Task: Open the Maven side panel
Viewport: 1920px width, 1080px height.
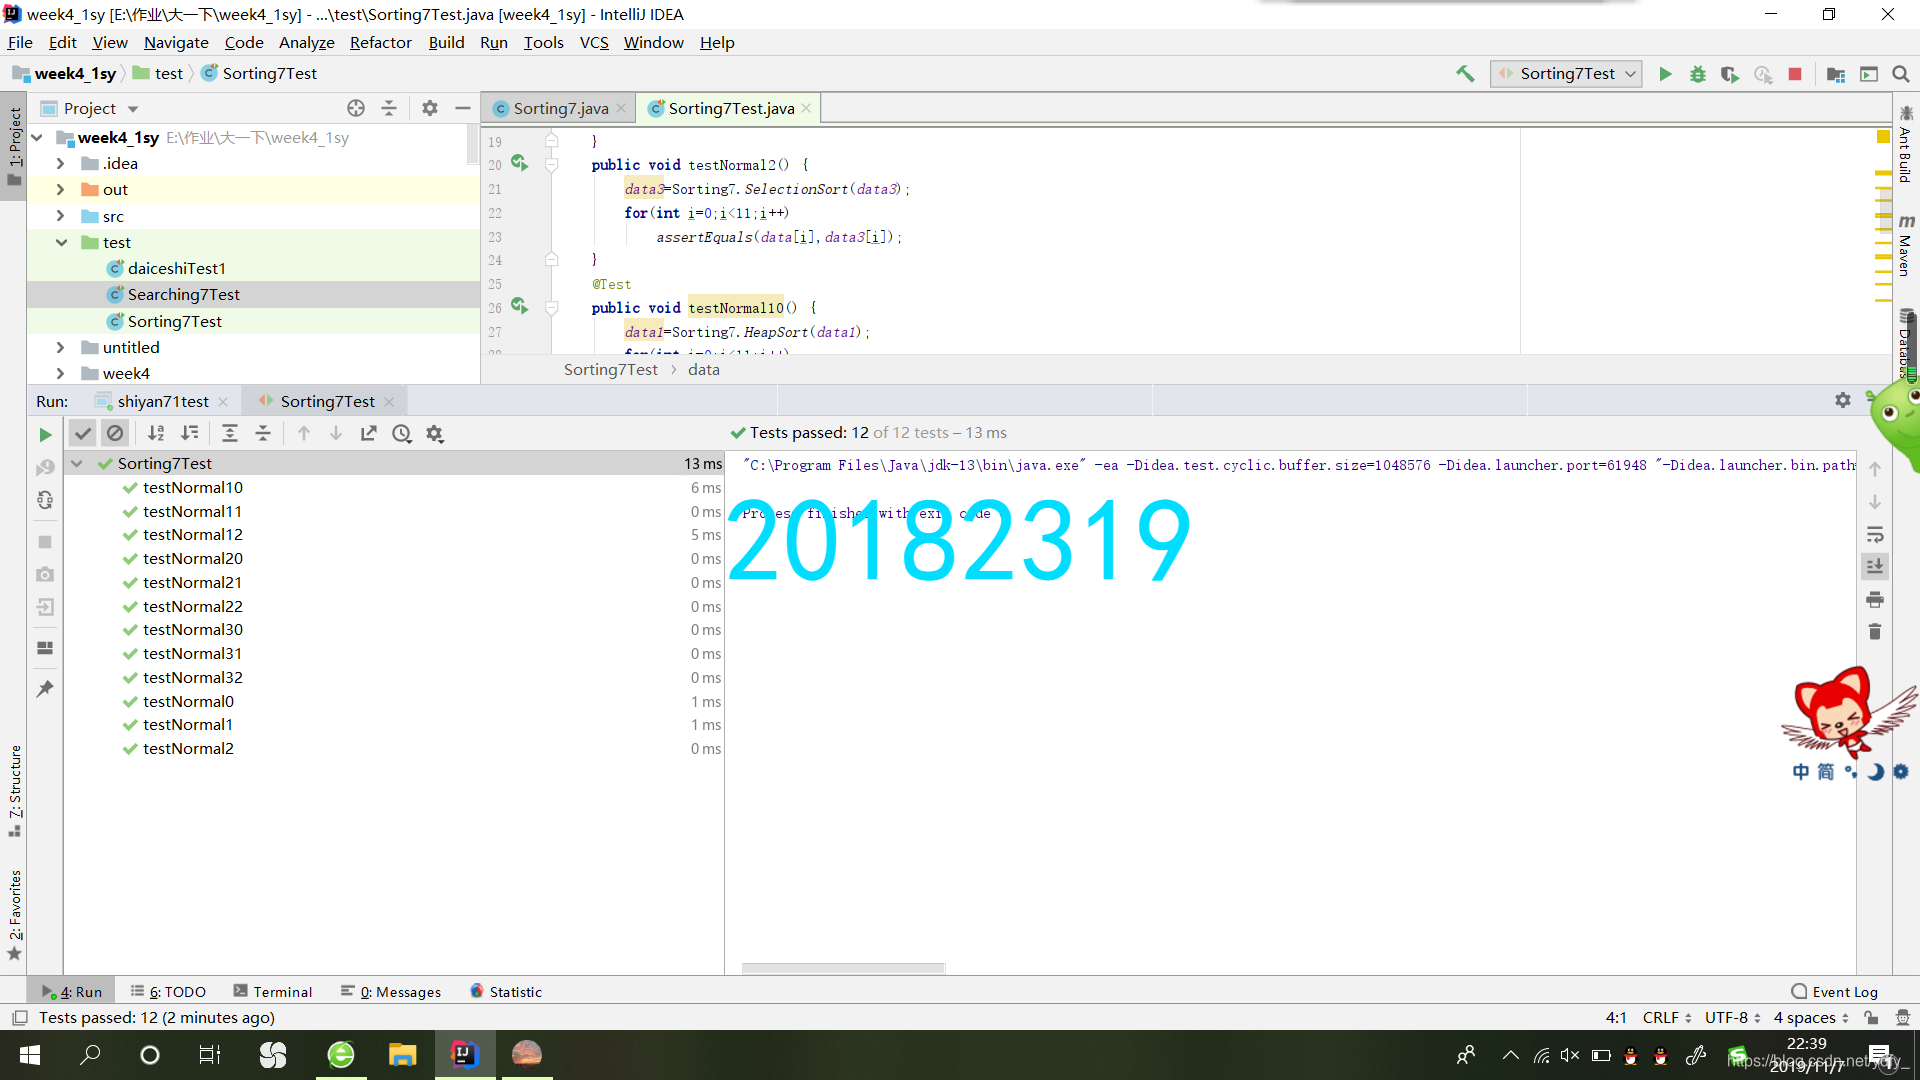Action: click(x=1906, y=245)
